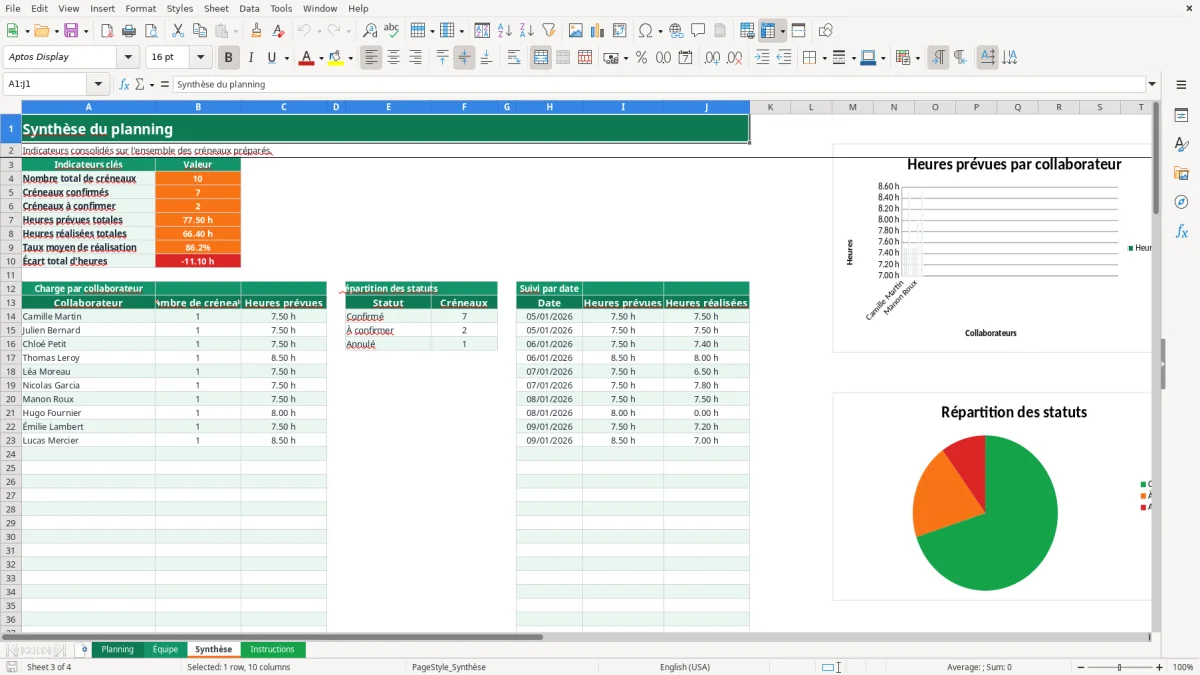
Task: Open the Data menu
Action: pyautogui.click(x=250, y=8)
